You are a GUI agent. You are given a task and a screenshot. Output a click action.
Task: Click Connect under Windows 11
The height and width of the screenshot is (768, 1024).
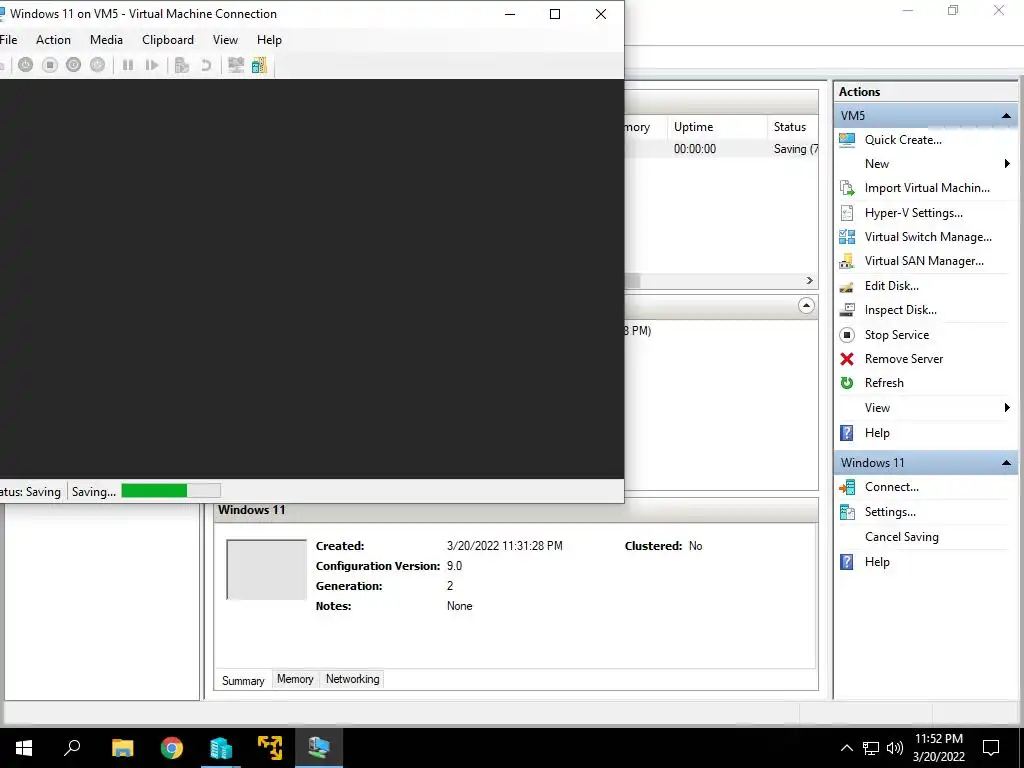click(x=891, y=487)
